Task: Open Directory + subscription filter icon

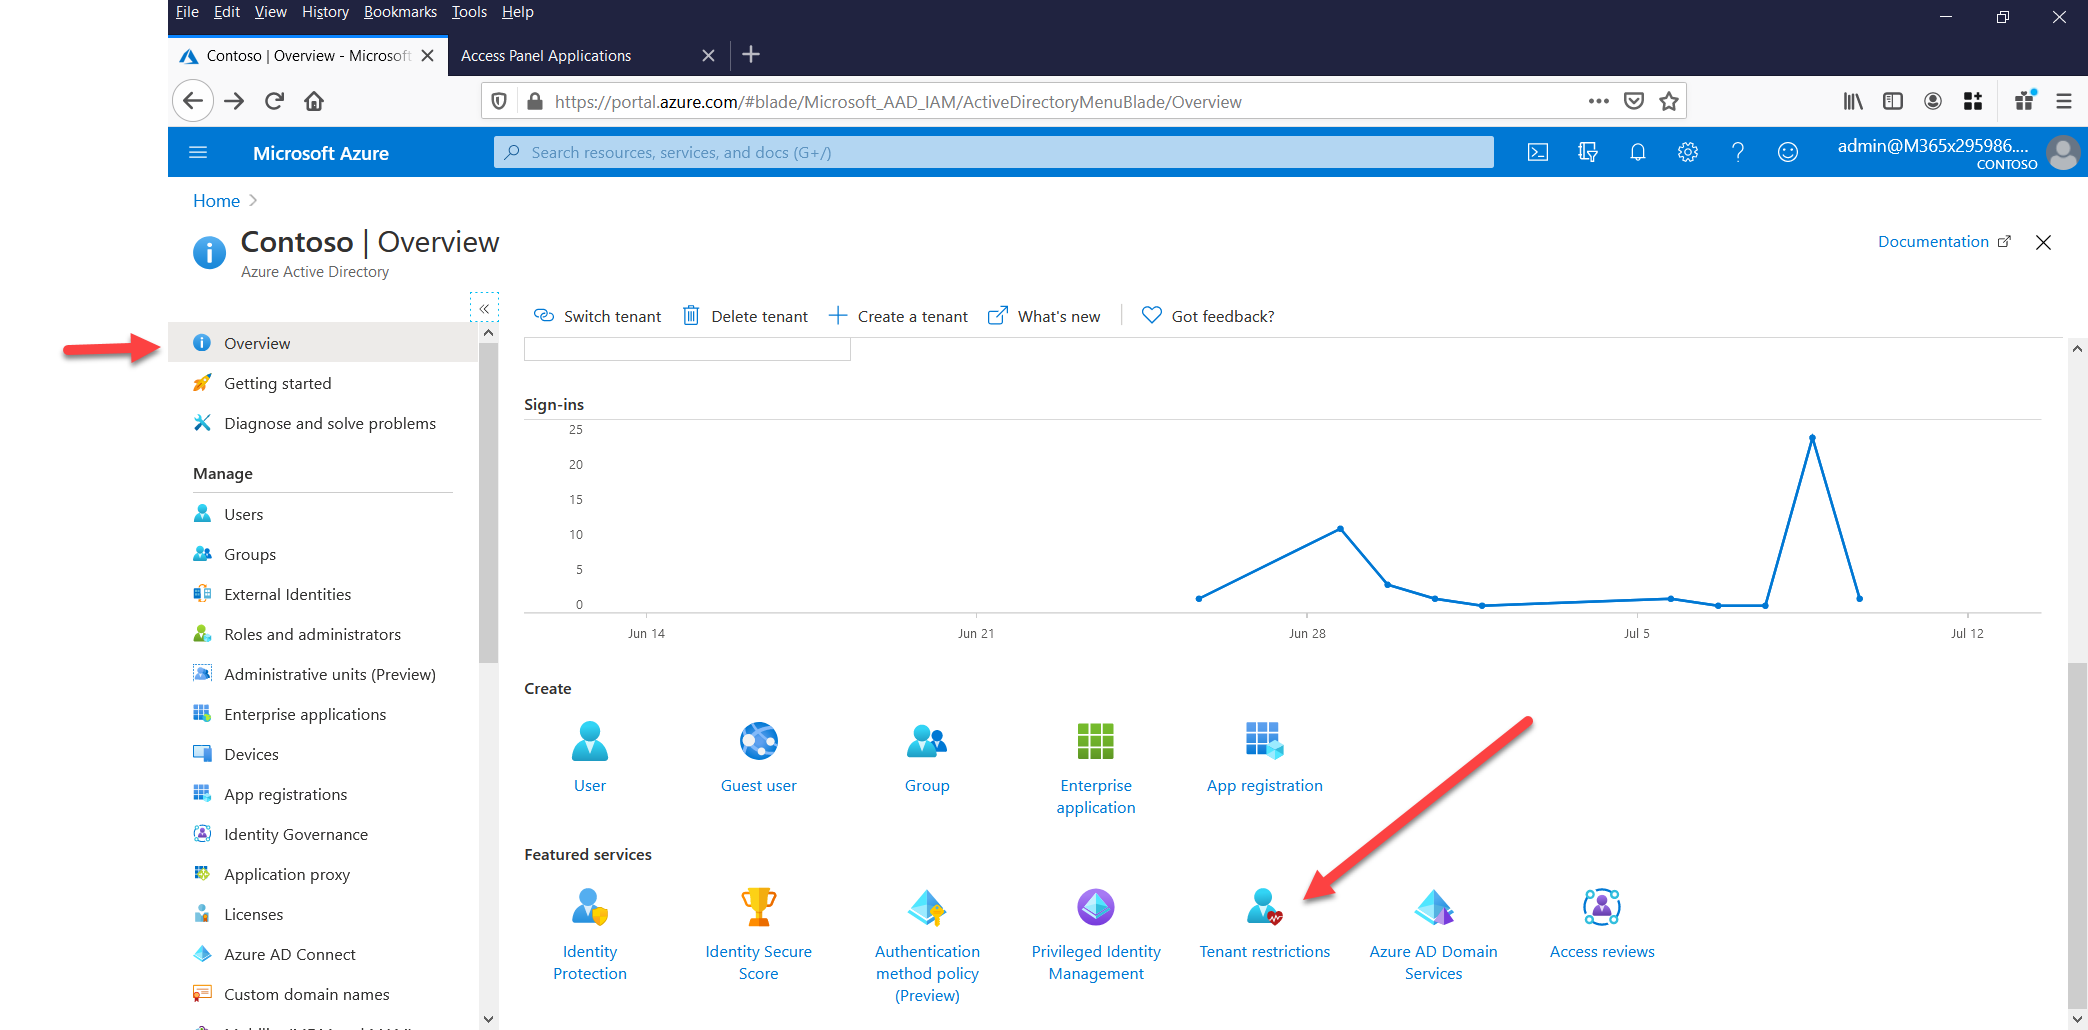Action: [x=1588, y=152]
